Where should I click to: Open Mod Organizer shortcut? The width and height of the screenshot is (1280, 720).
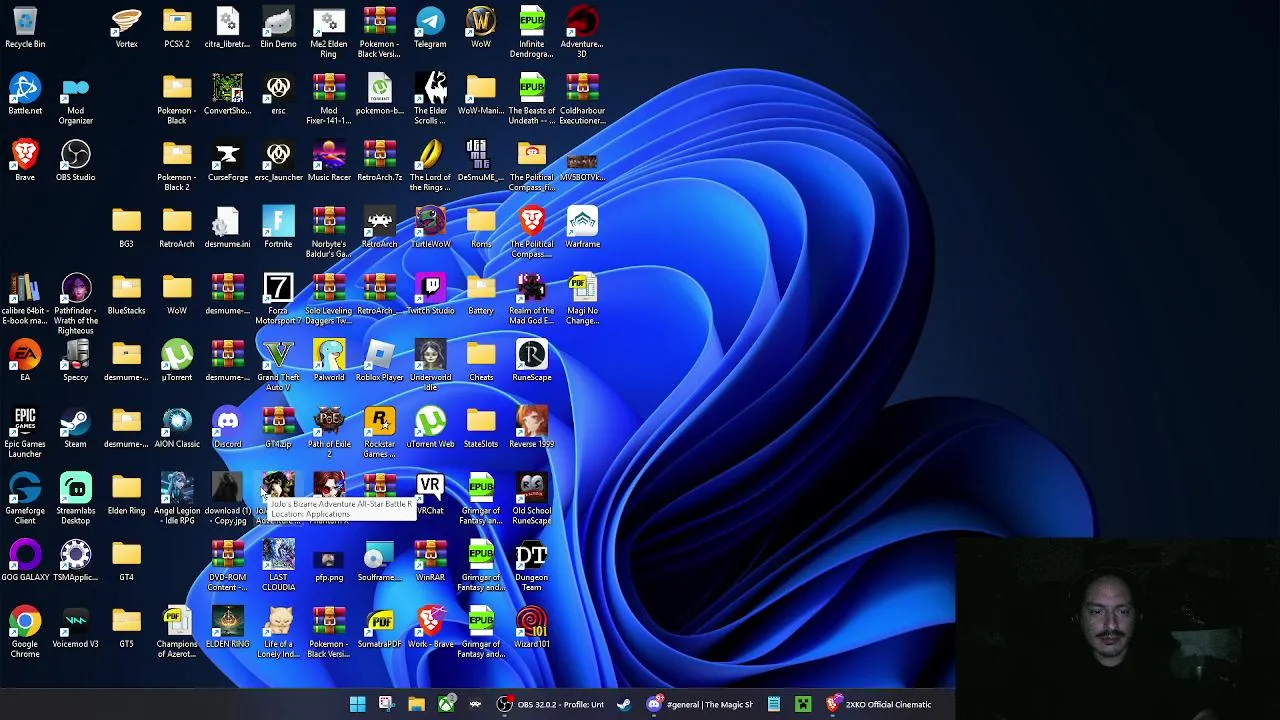(76, 100)
